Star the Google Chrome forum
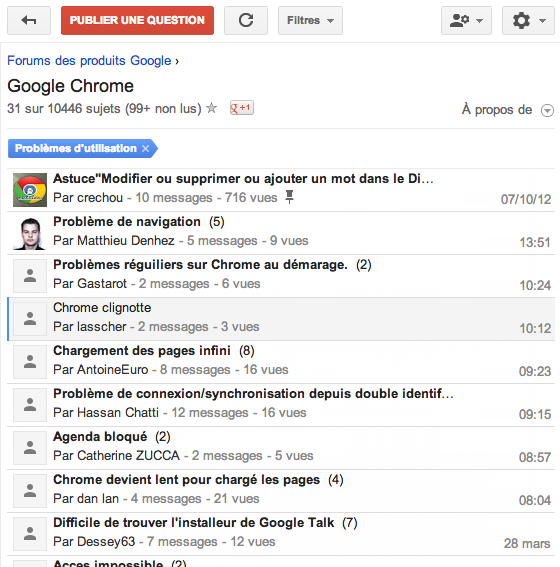The width and height of the screenshot is (560, 567). [x=211, y=108]
